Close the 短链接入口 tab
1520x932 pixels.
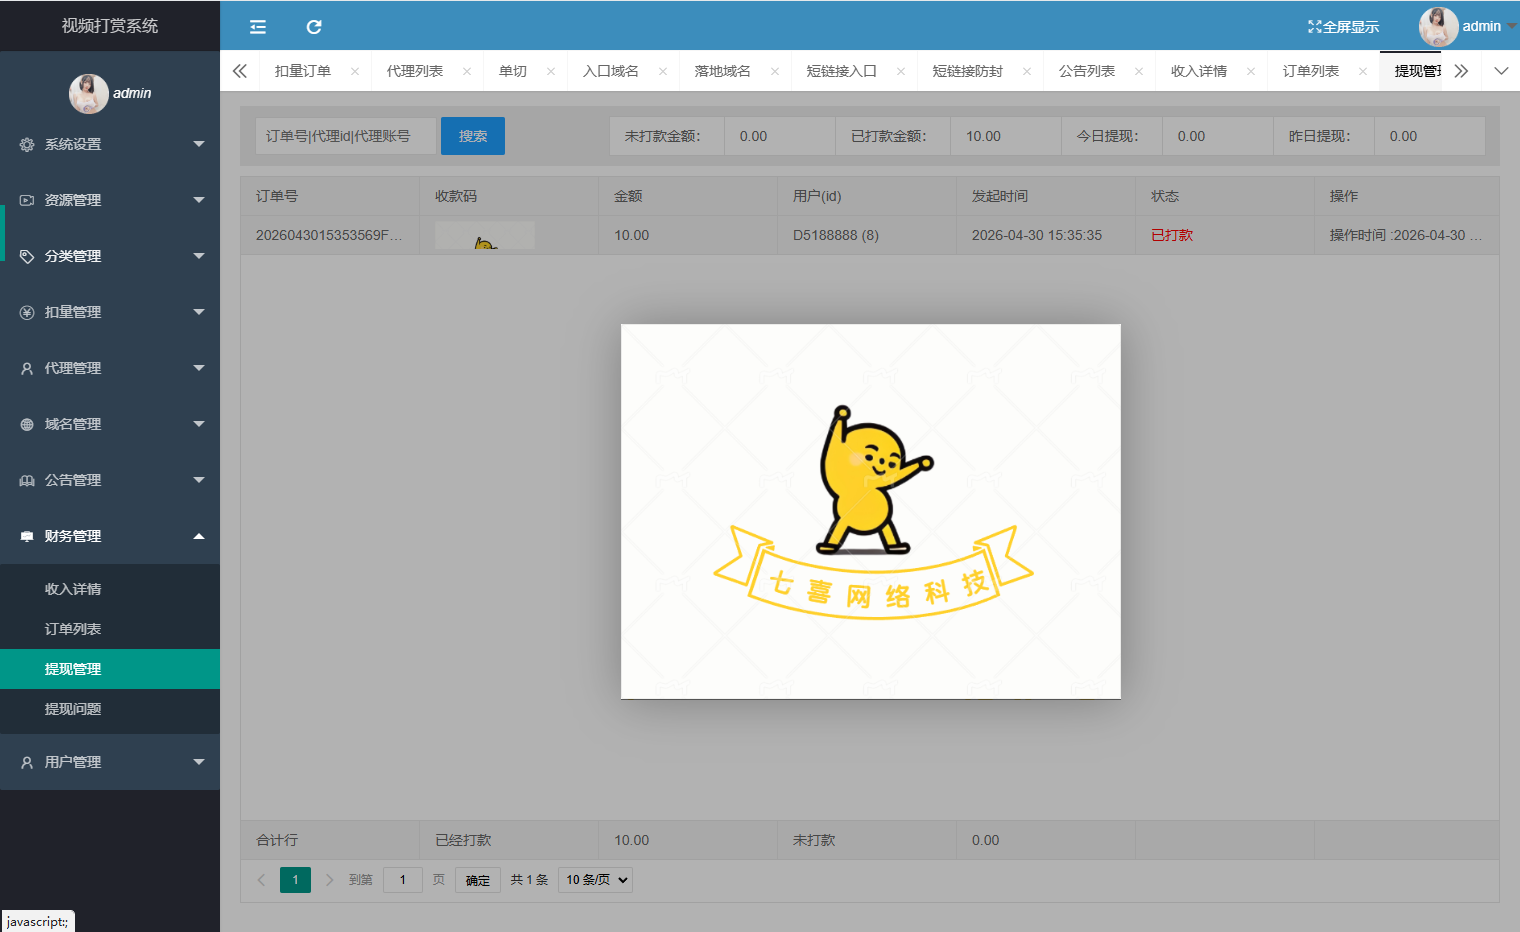coord(901,71)
